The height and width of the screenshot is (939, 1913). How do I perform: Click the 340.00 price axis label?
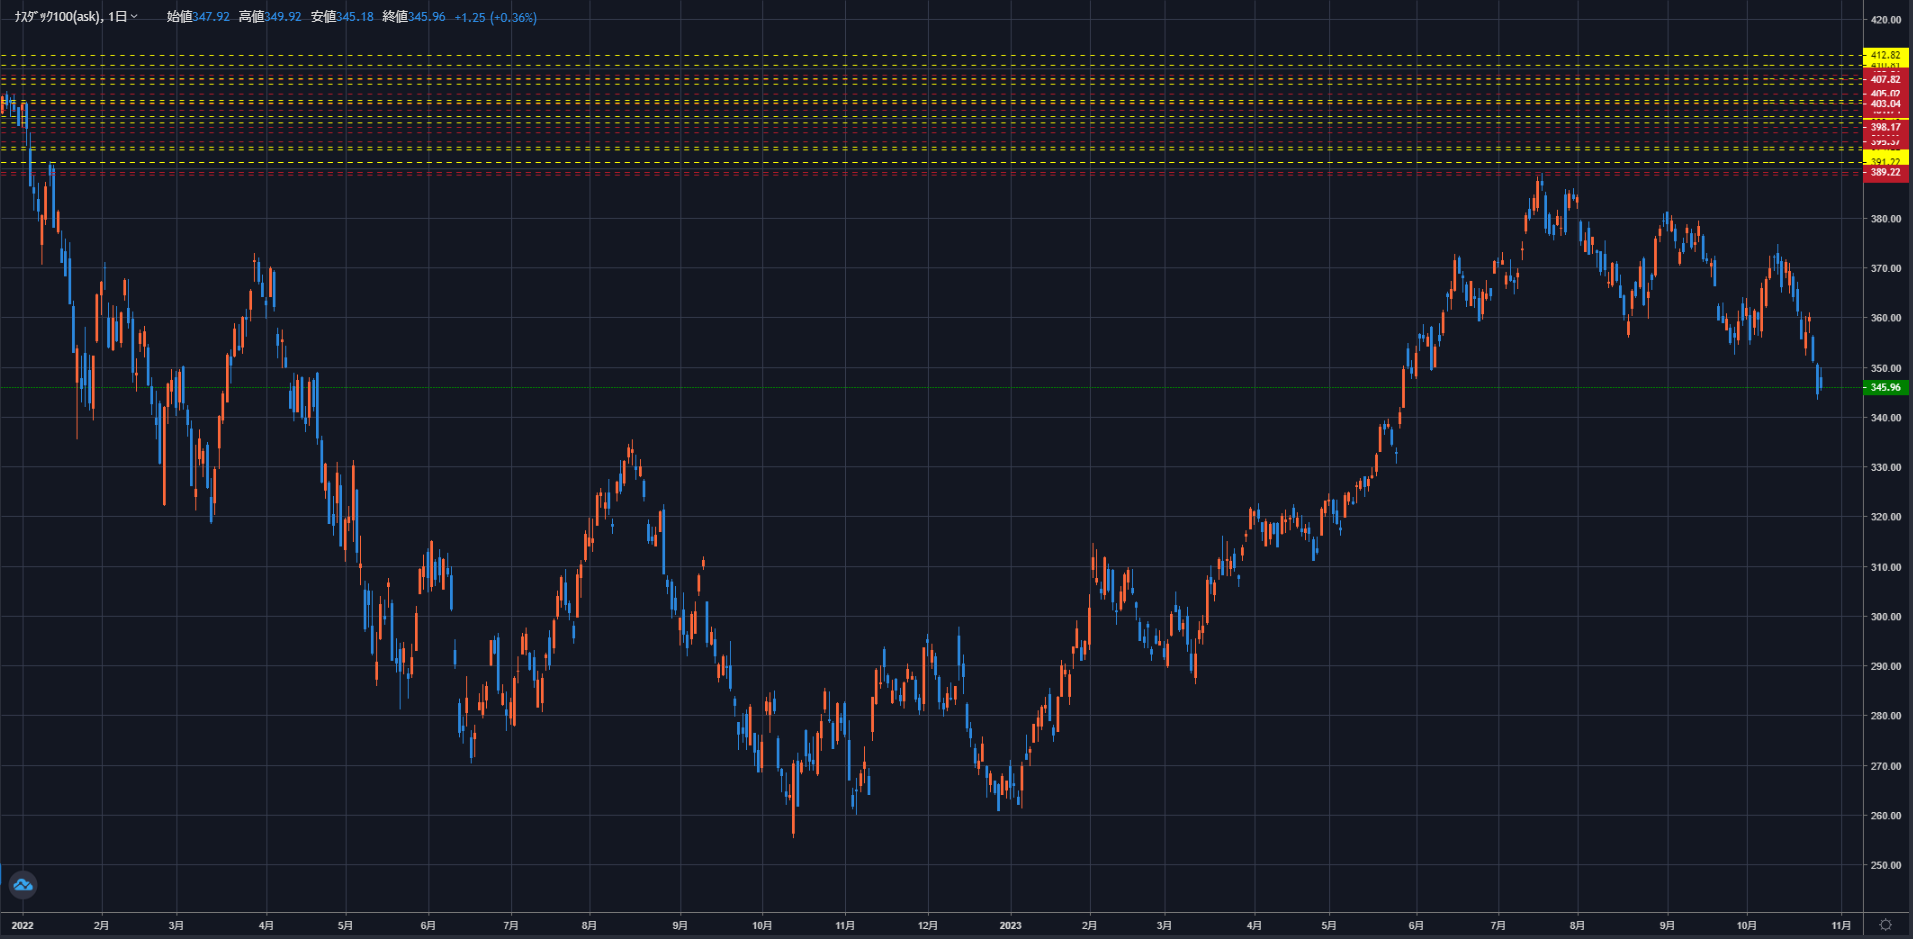point(1886,418)
